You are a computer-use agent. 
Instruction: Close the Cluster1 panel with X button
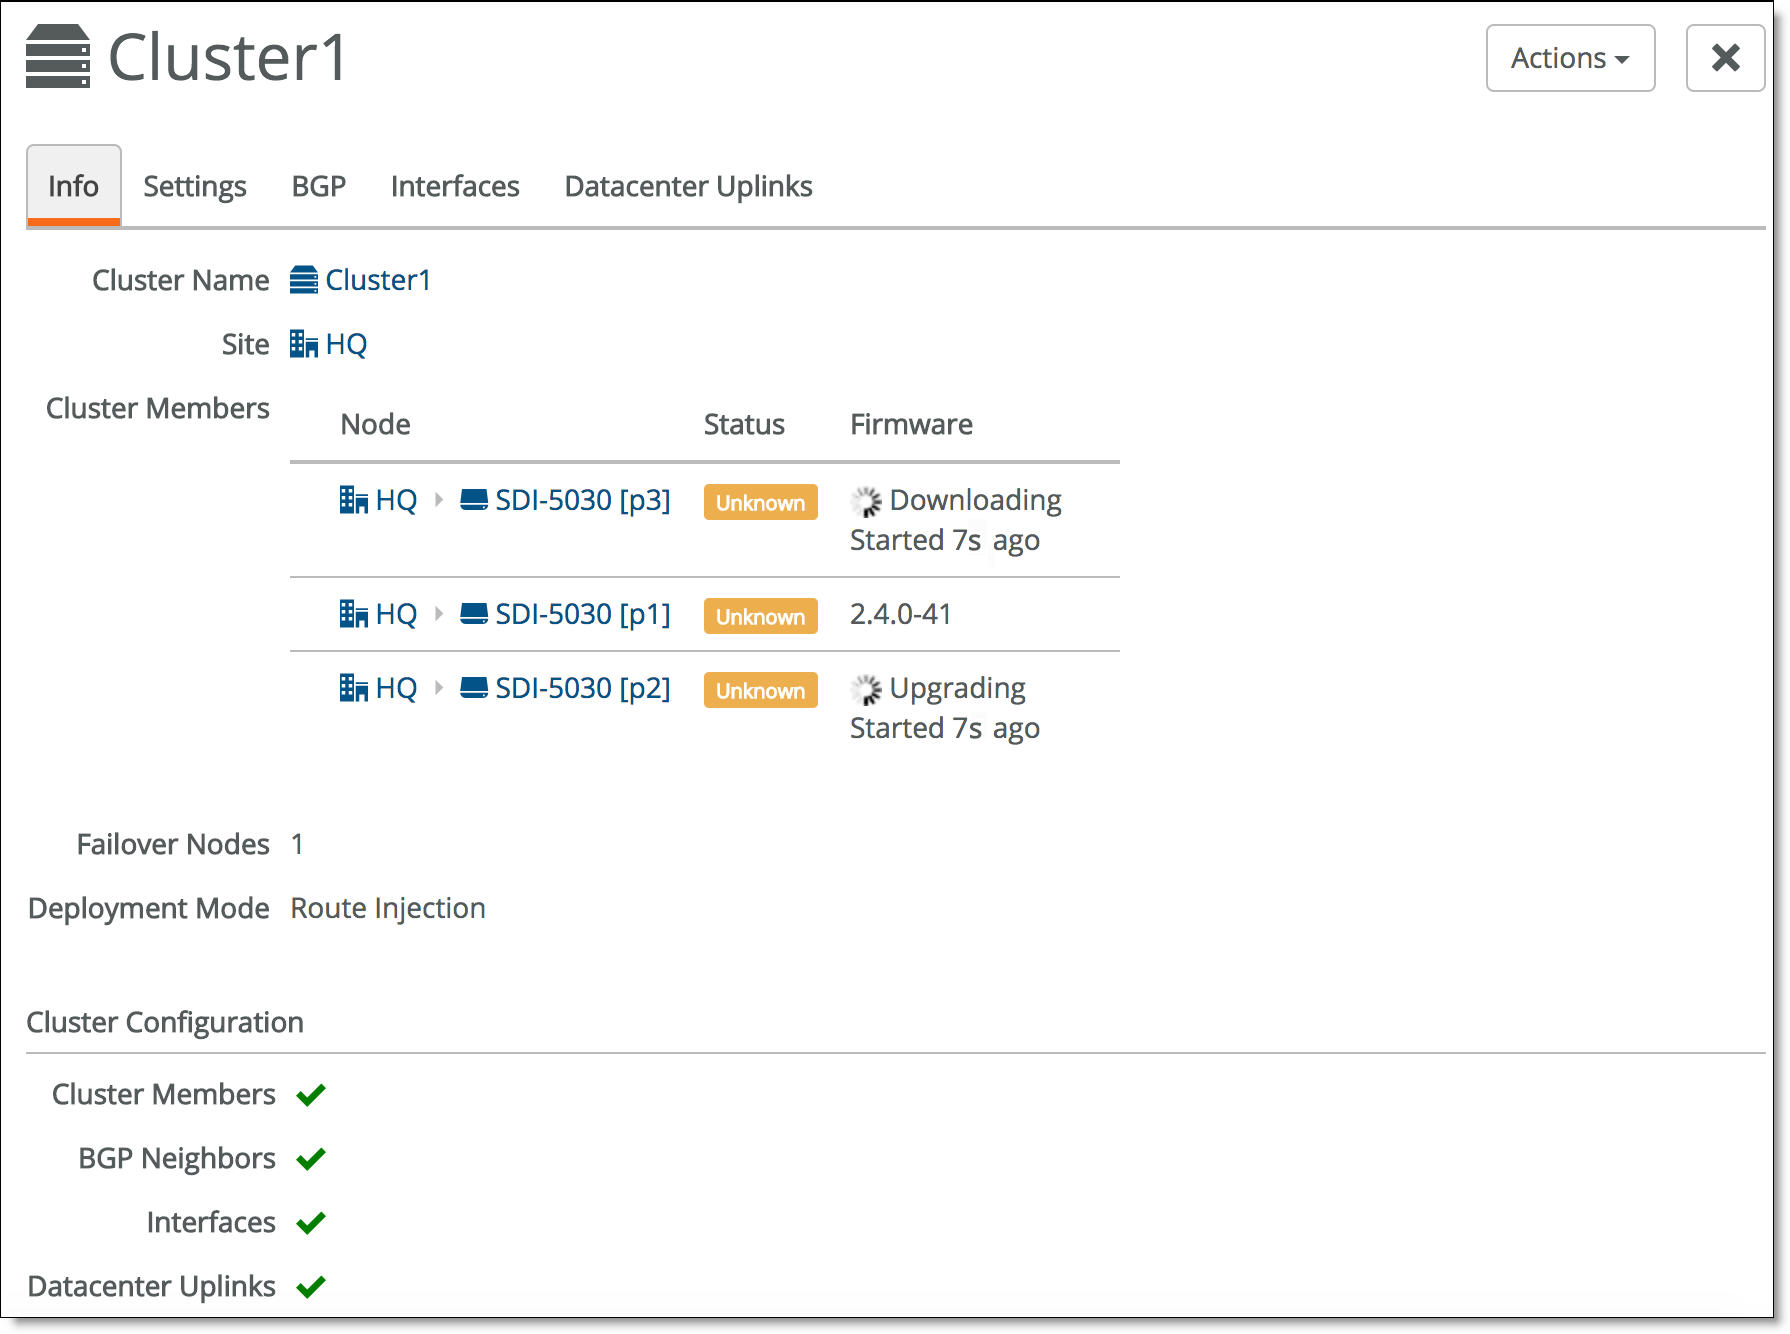(x=1725, y=58)
